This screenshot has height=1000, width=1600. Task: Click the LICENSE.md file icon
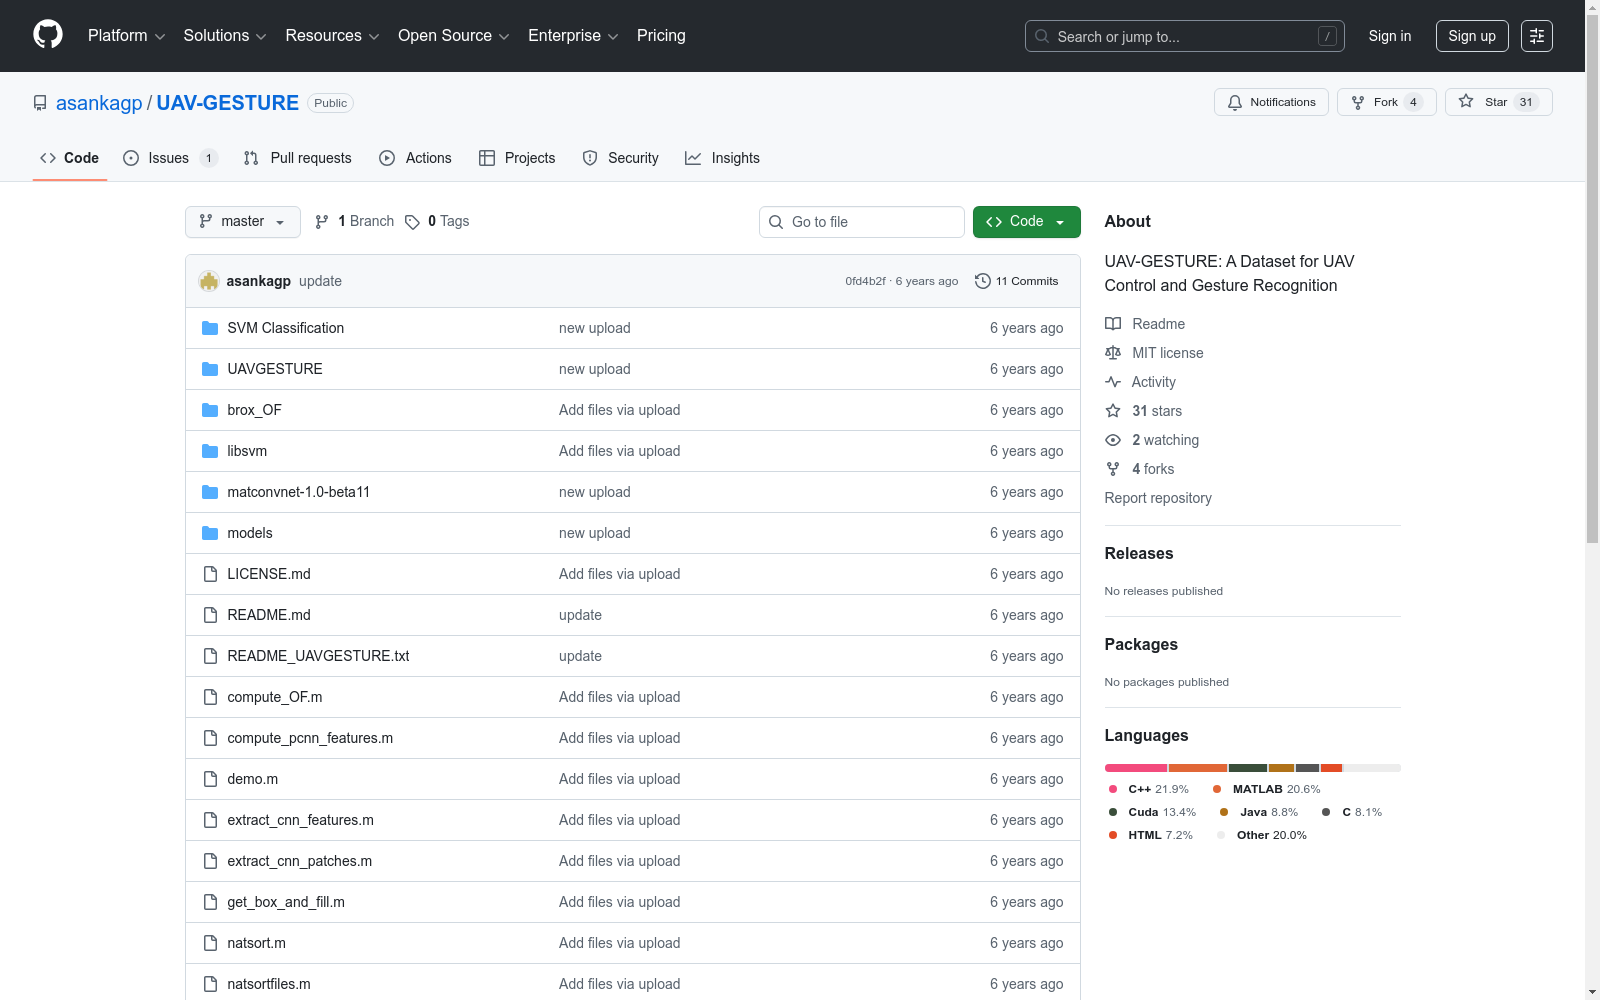[210, 574]
